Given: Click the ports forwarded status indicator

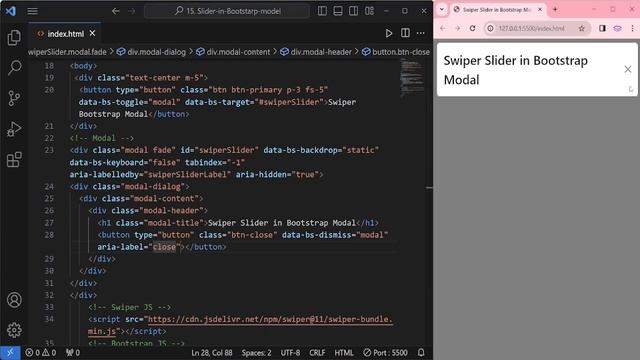Looking at the screenshot, I should pyautogui.click(x=73, y=353).
